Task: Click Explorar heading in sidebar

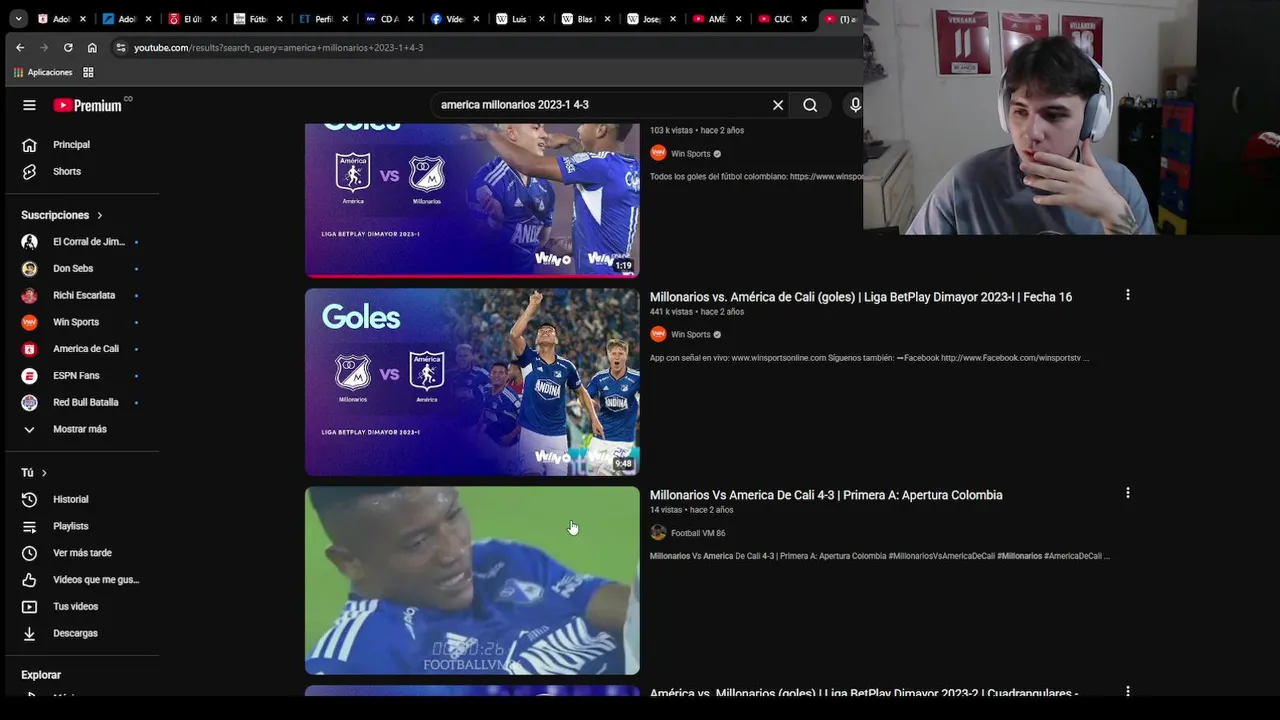Action: click(41, 675)
